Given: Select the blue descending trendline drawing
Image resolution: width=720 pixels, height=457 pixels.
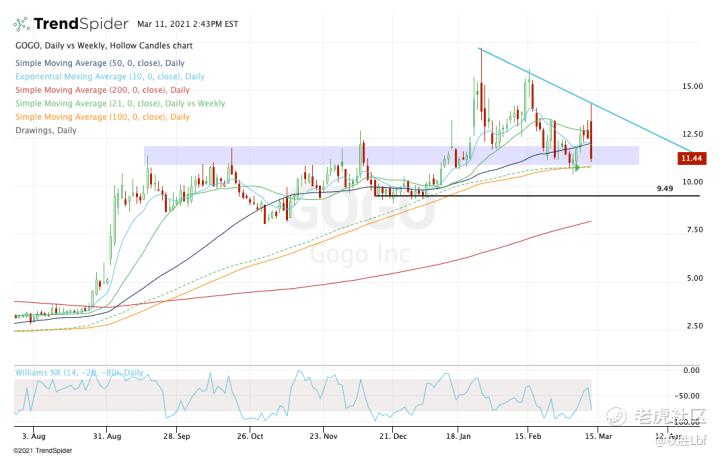Looking at the screenshot, I should coord(586,100).
